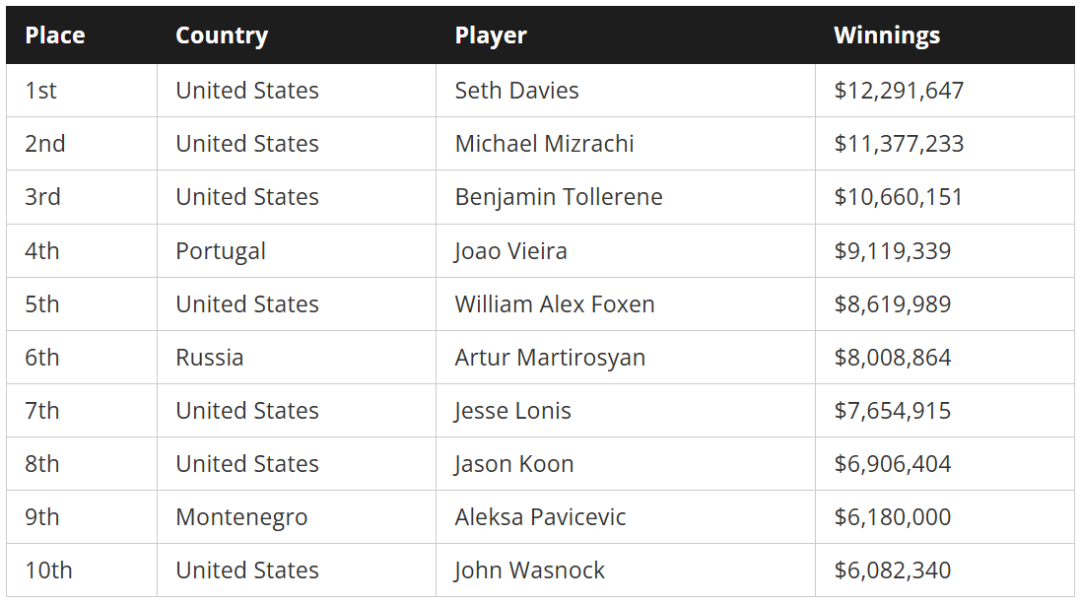
Task: Click the Player column header
Action: click(490, 35)
